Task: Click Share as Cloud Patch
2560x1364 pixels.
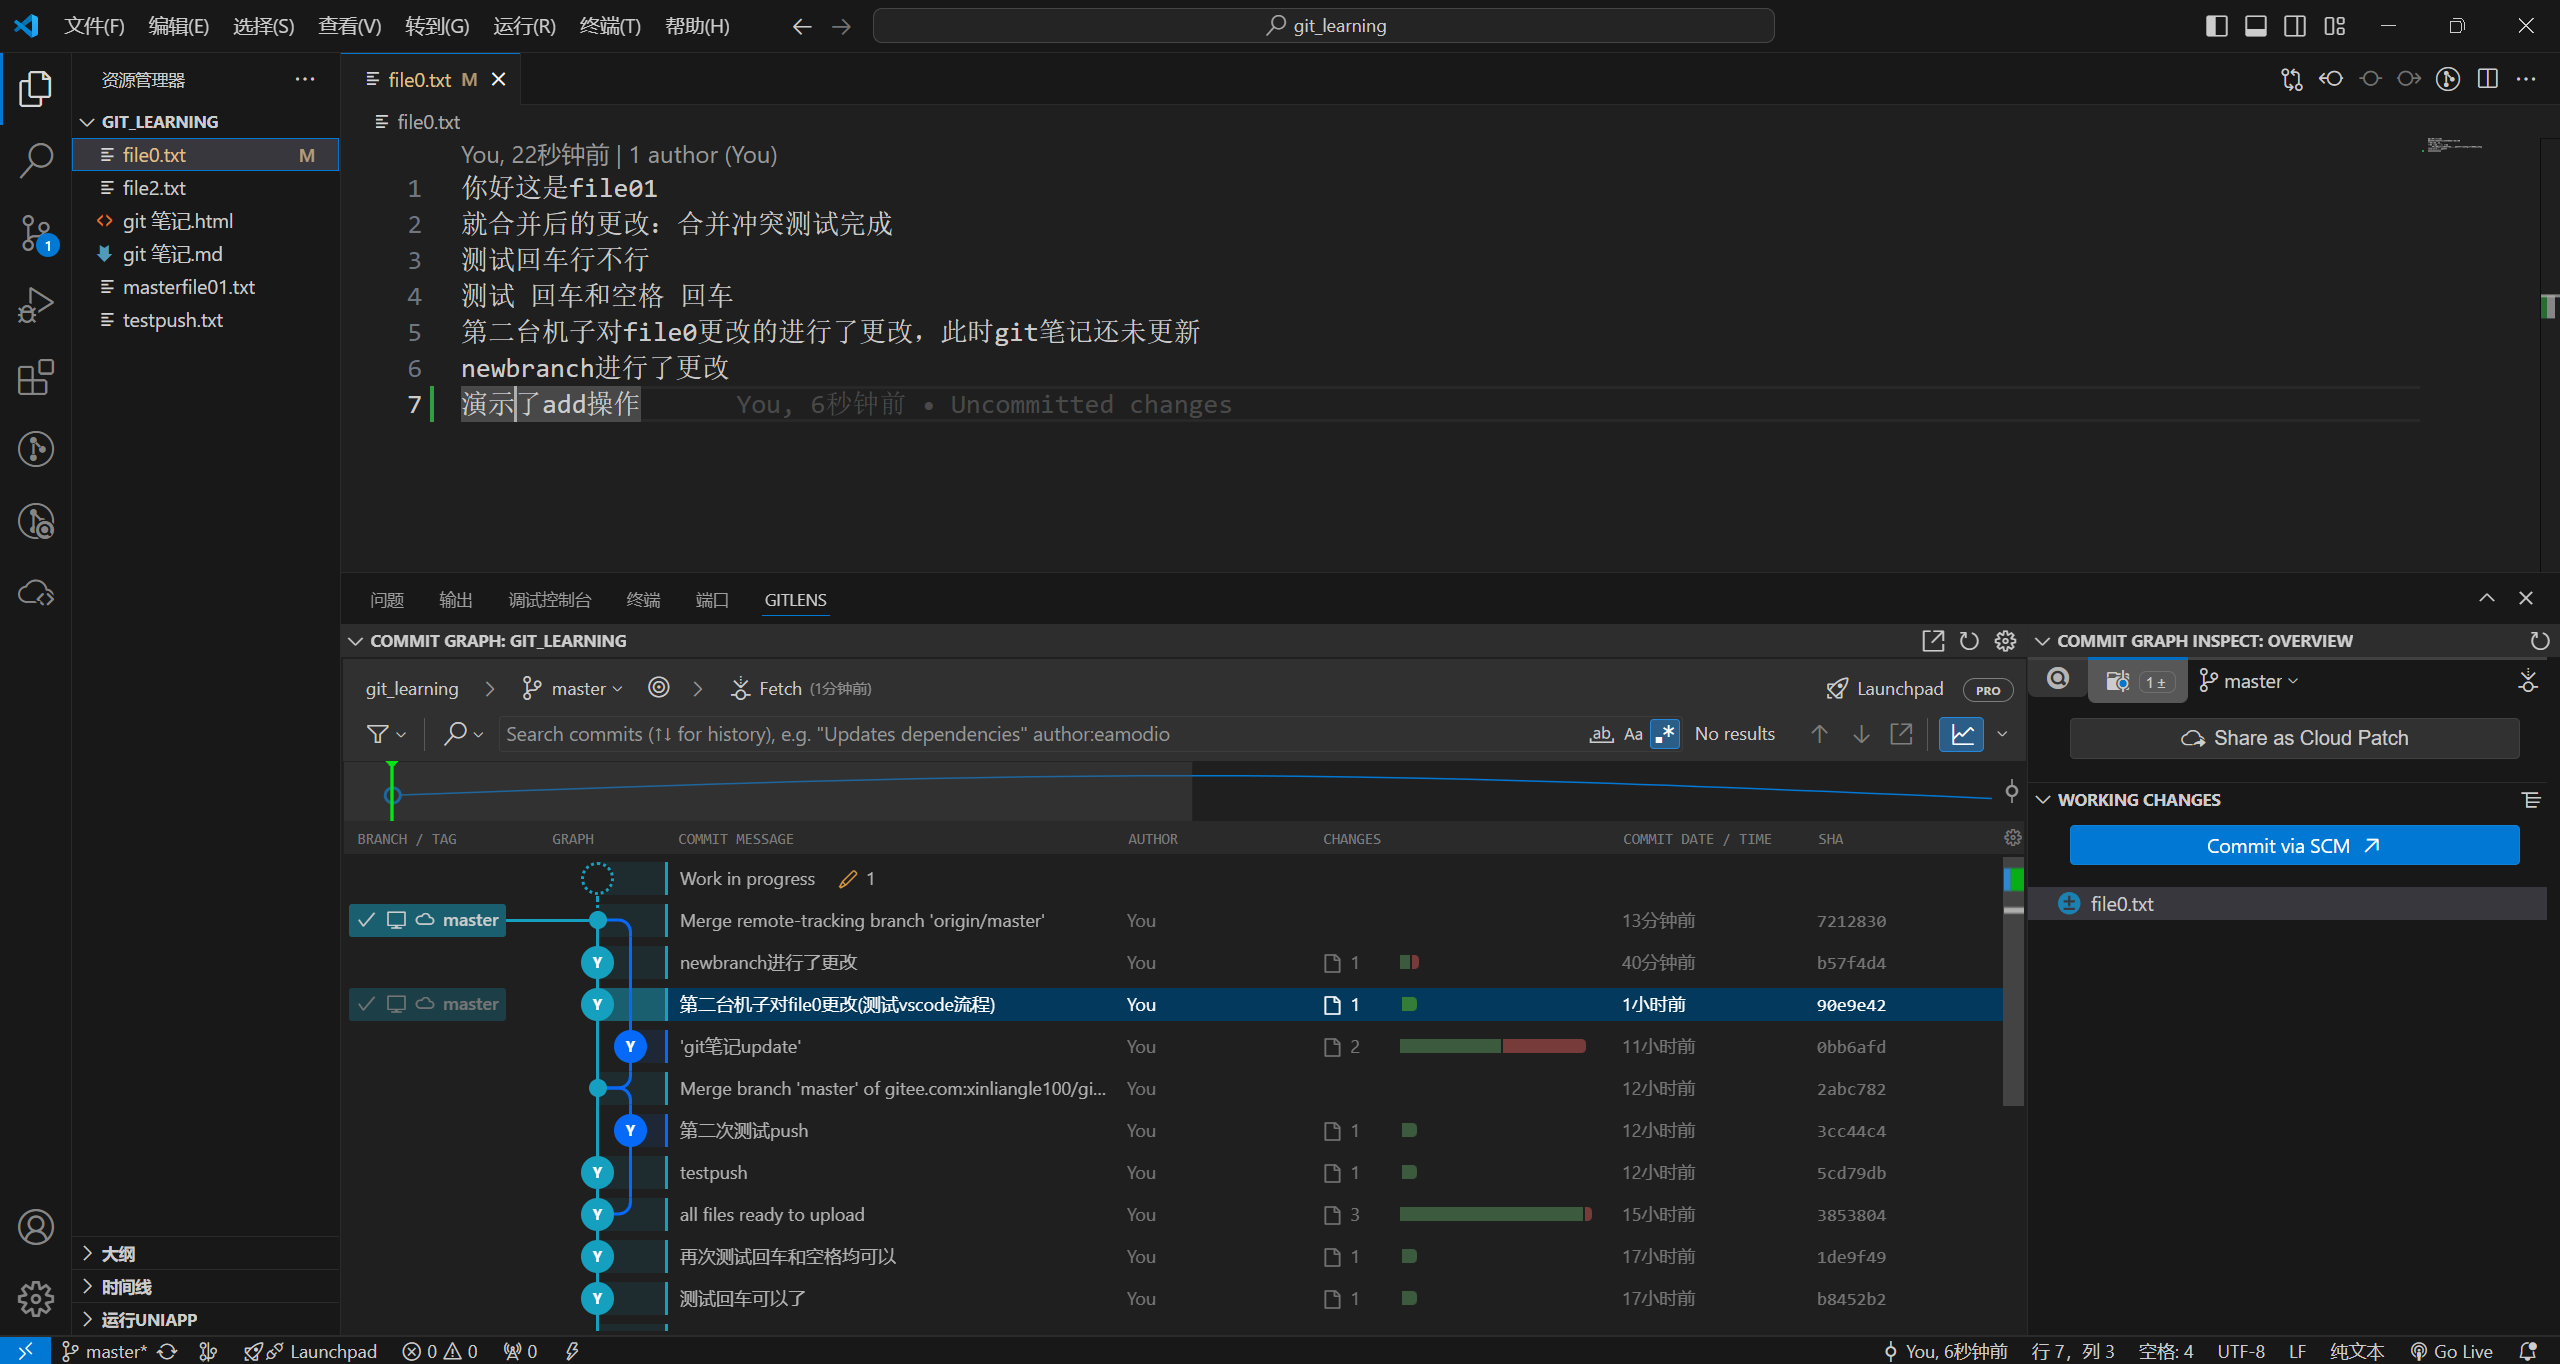Action: (x=2294, y=738)
